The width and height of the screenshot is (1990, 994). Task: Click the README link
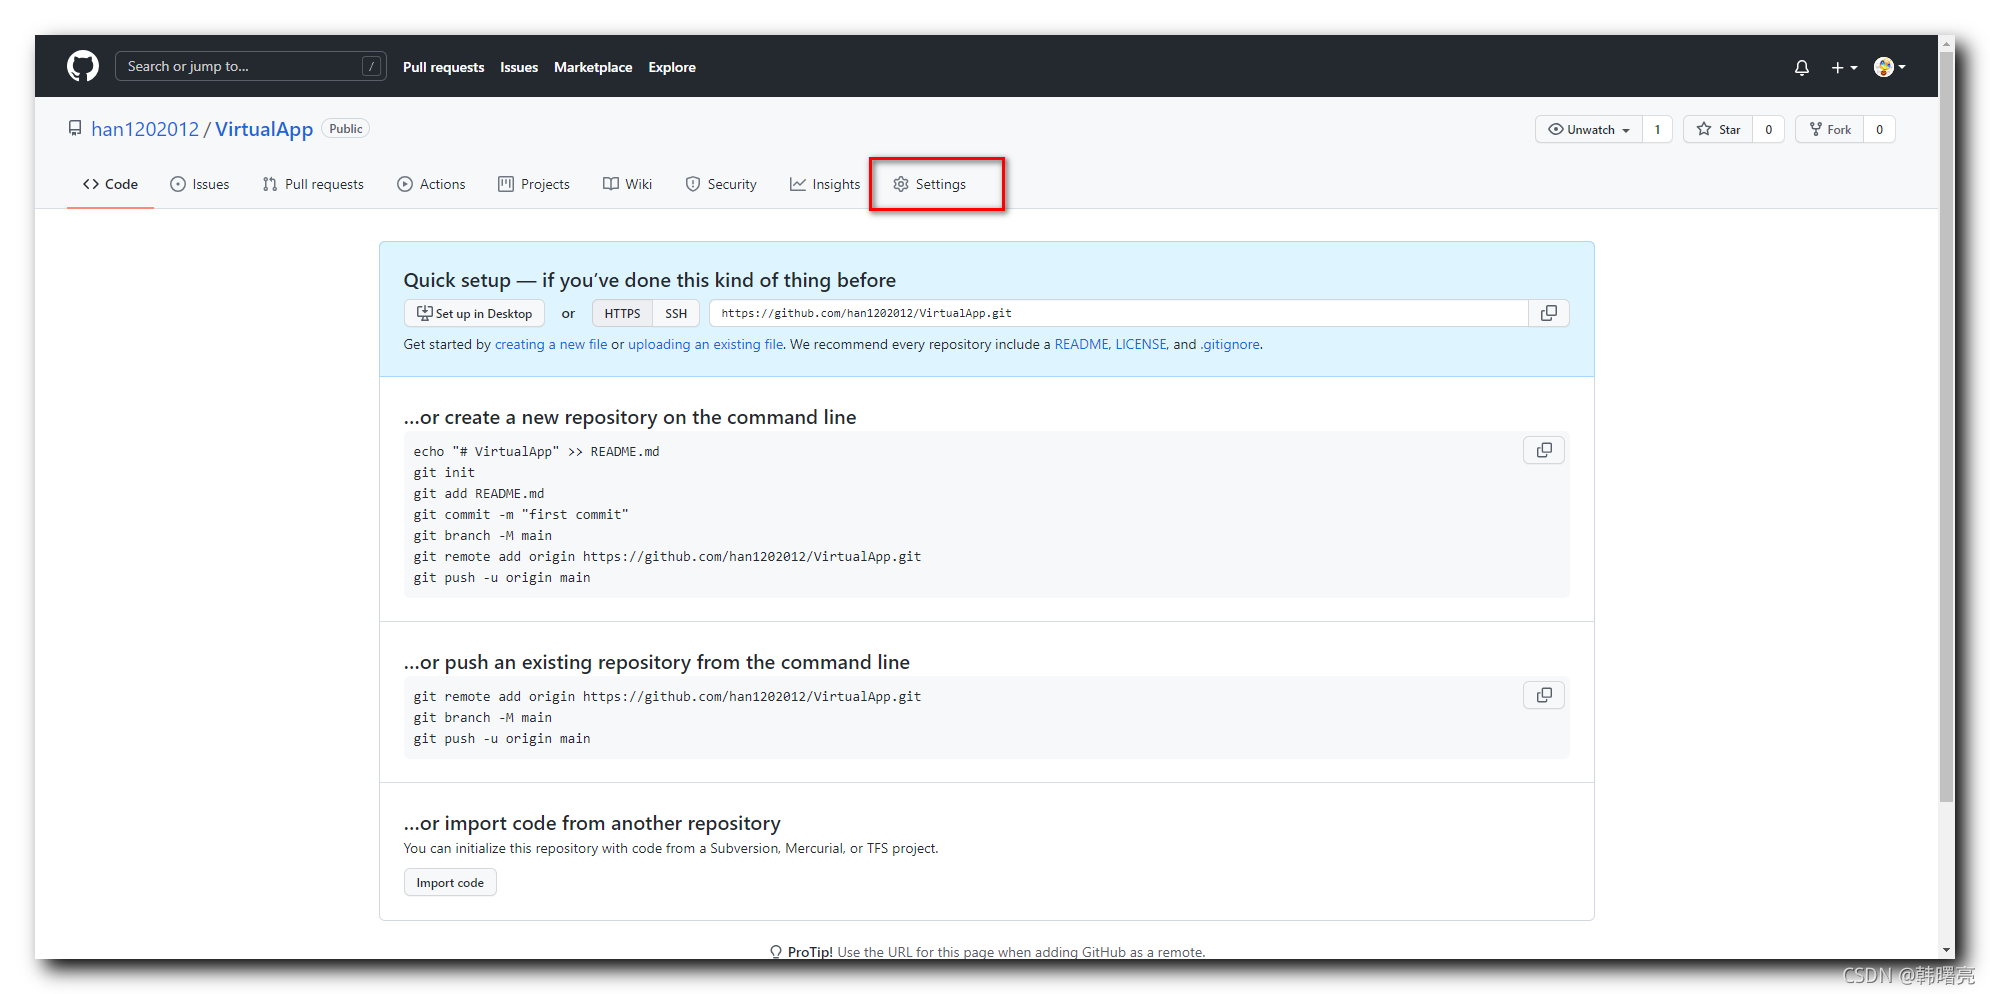(1081, 344)
